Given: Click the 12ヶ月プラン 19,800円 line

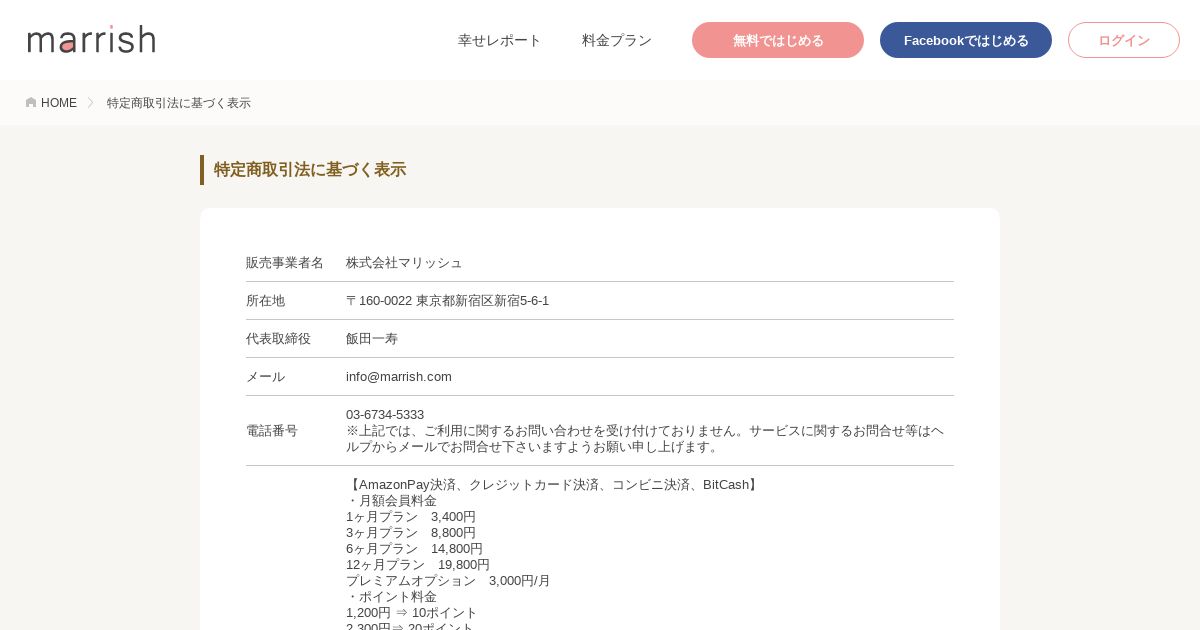Looking at the screenshot, I should click(418, 565).
